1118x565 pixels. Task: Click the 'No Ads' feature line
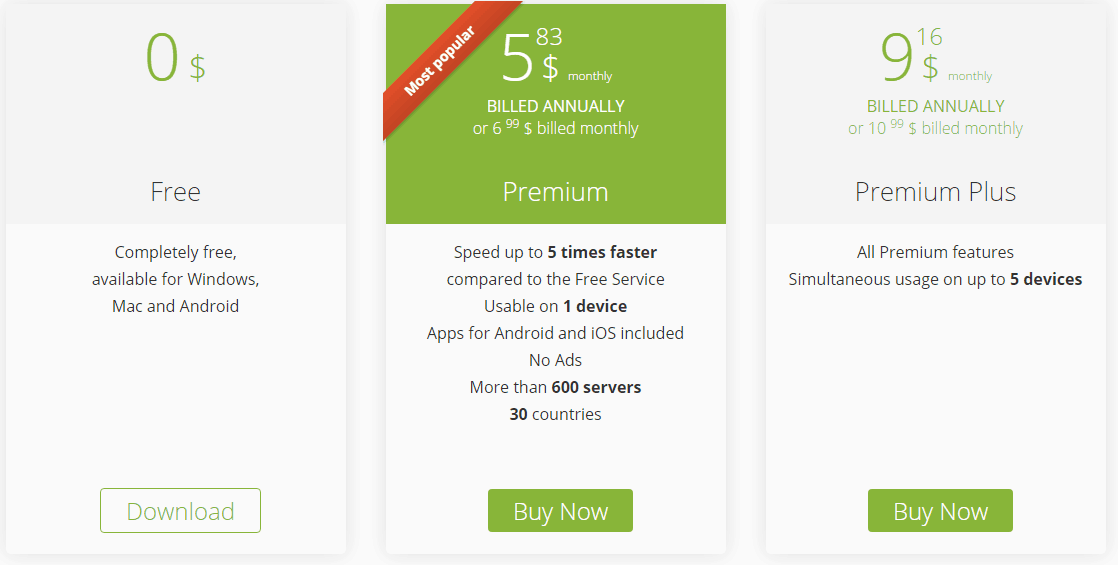(x=555, y=361)
